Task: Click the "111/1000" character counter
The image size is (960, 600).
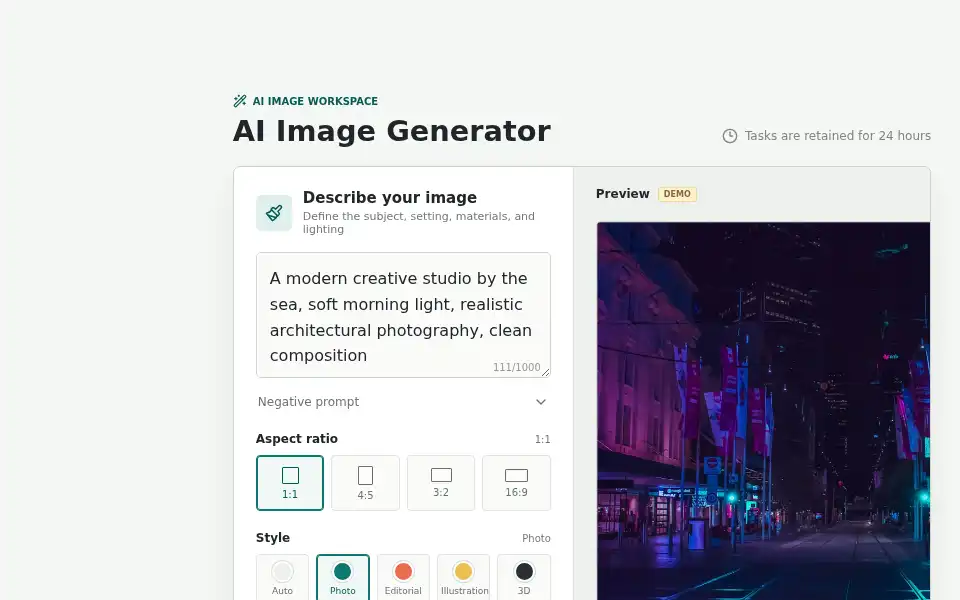Action: (517, 367)
